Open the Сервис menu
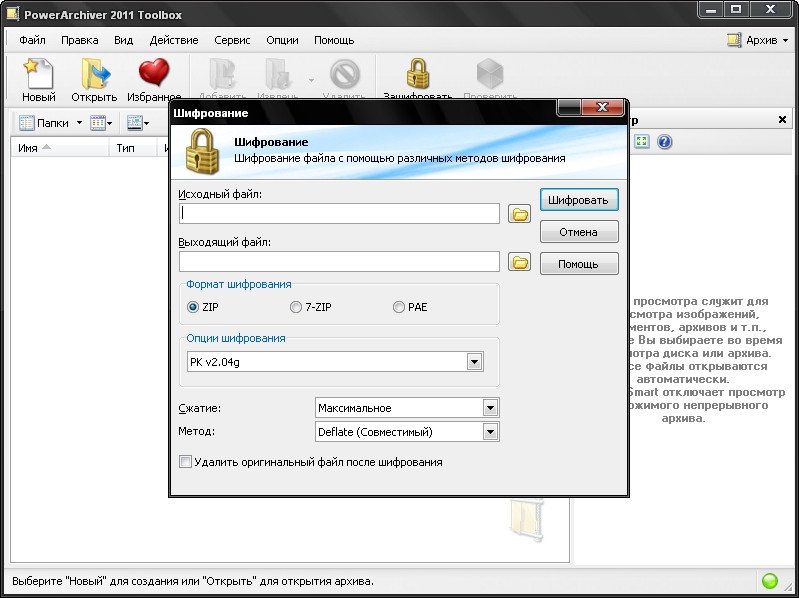 pyautogui.click(x=232, y=40)
